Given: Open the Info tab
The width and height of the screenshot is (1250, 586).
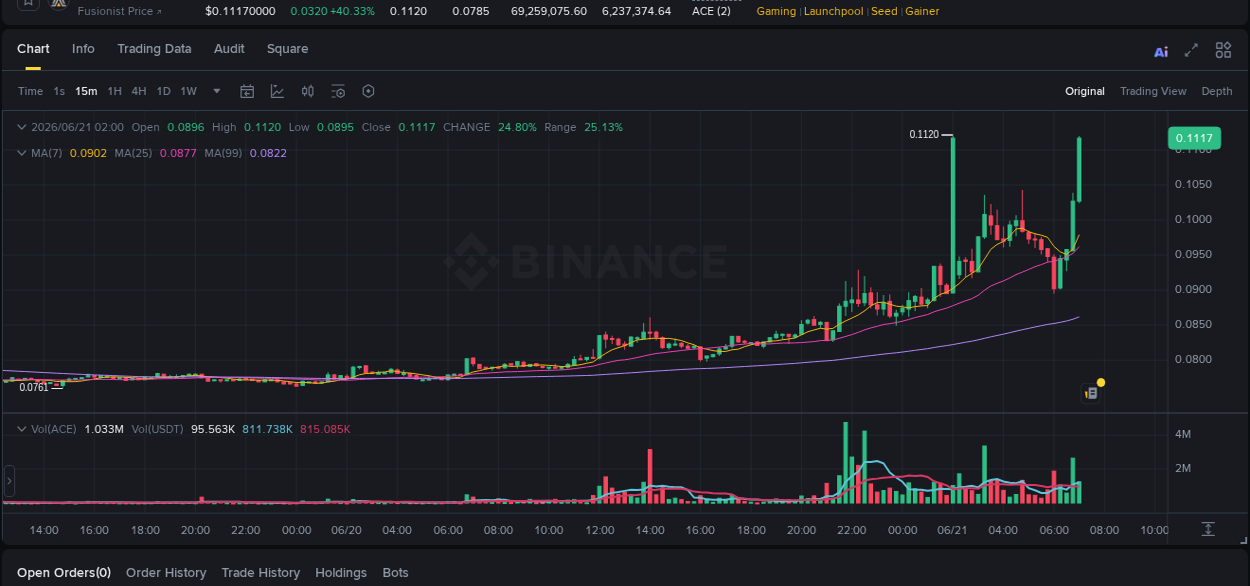Looking at the screenshot, I should [83, 49].
